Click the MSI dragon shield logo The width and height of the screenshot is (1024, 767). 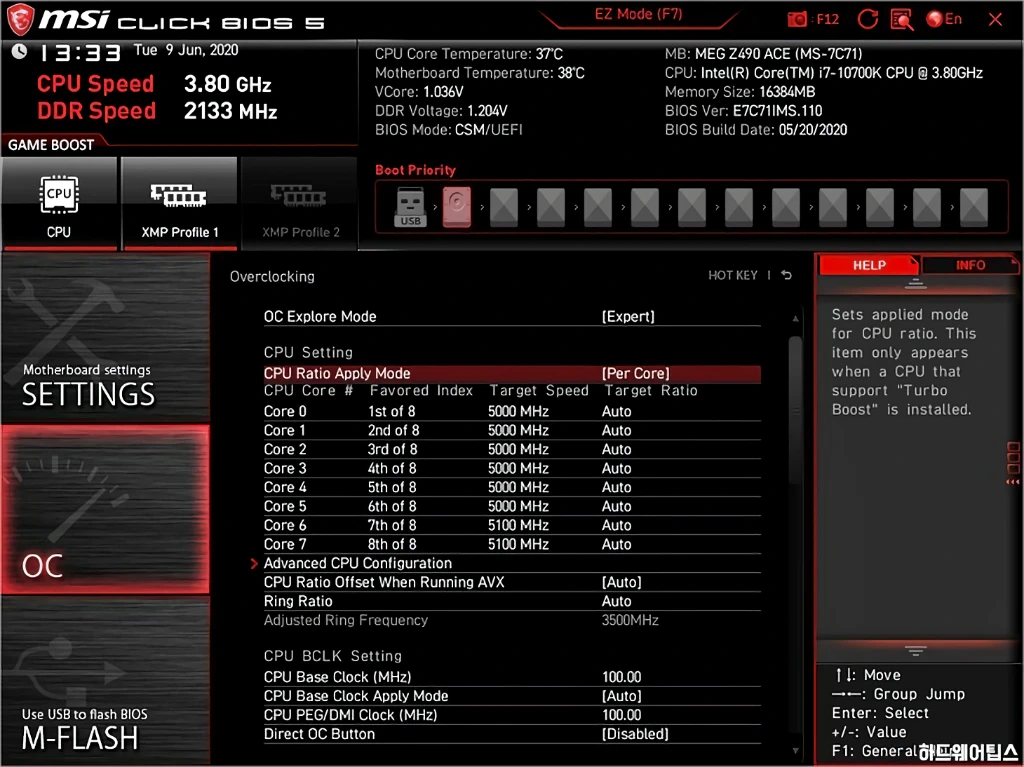click(20, 19)
